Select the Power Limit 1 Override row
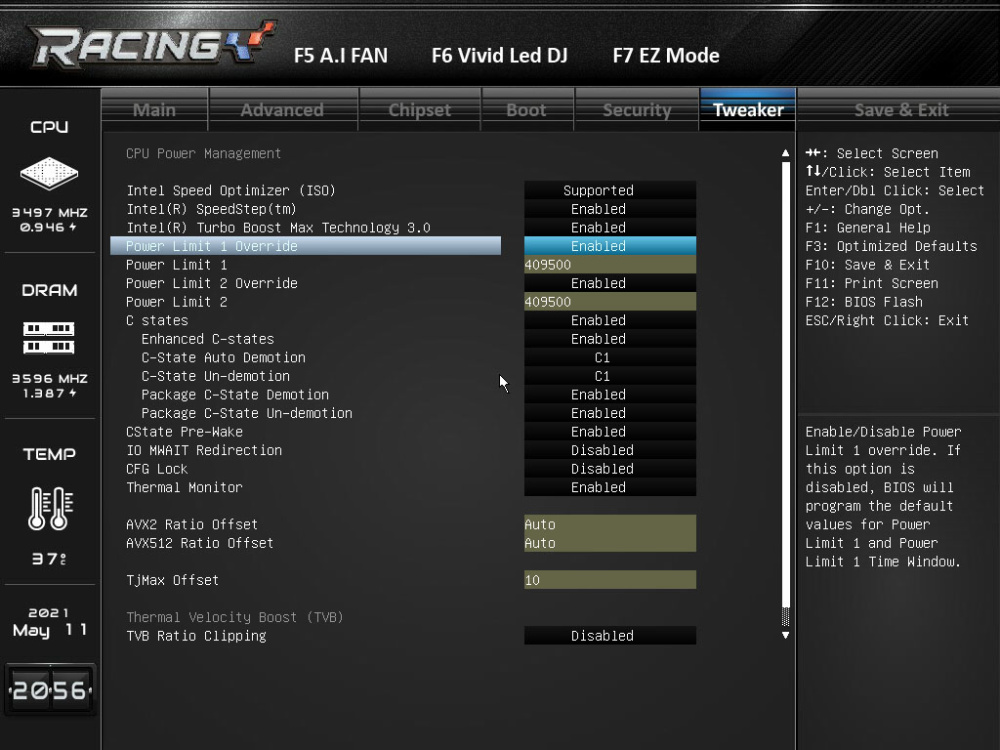This screenshot has height=750, width=1000. pyautogui.click(x=305, y=246)
